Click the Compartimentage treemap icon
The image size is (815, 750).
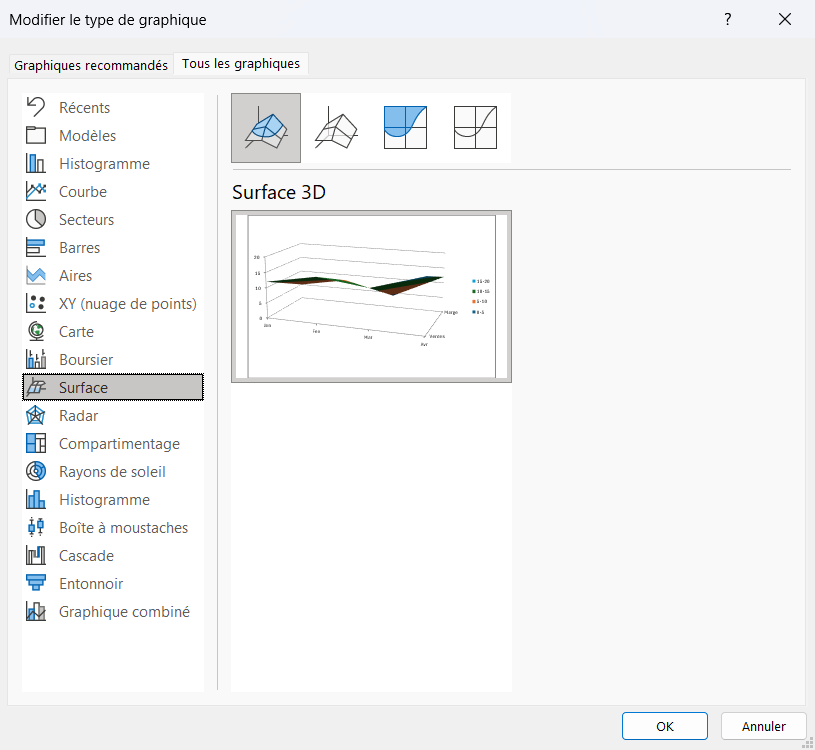(x=36, y=443)
